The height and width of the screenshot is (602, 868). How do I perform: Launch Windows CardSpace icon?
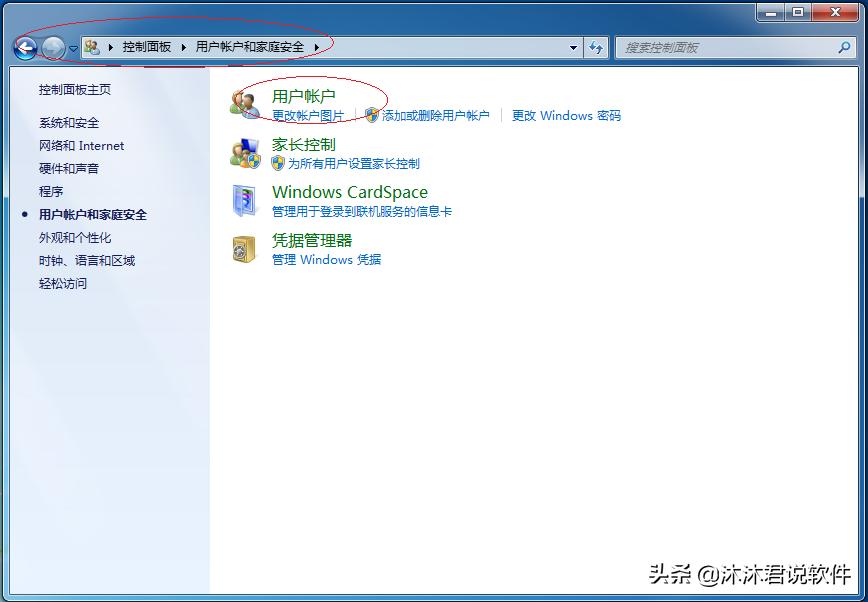(x=350, y=192)
